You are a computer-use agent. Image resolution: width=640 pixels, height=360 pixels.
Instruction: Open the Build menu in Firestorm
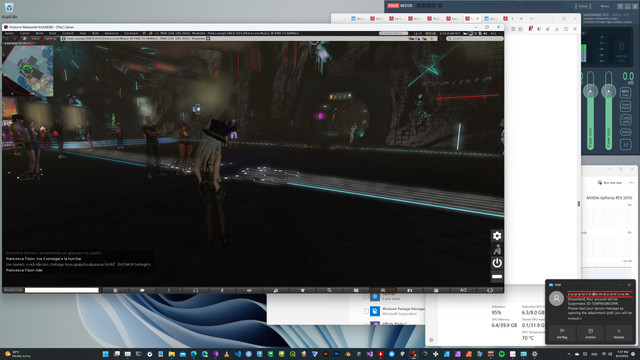point(53,33)
